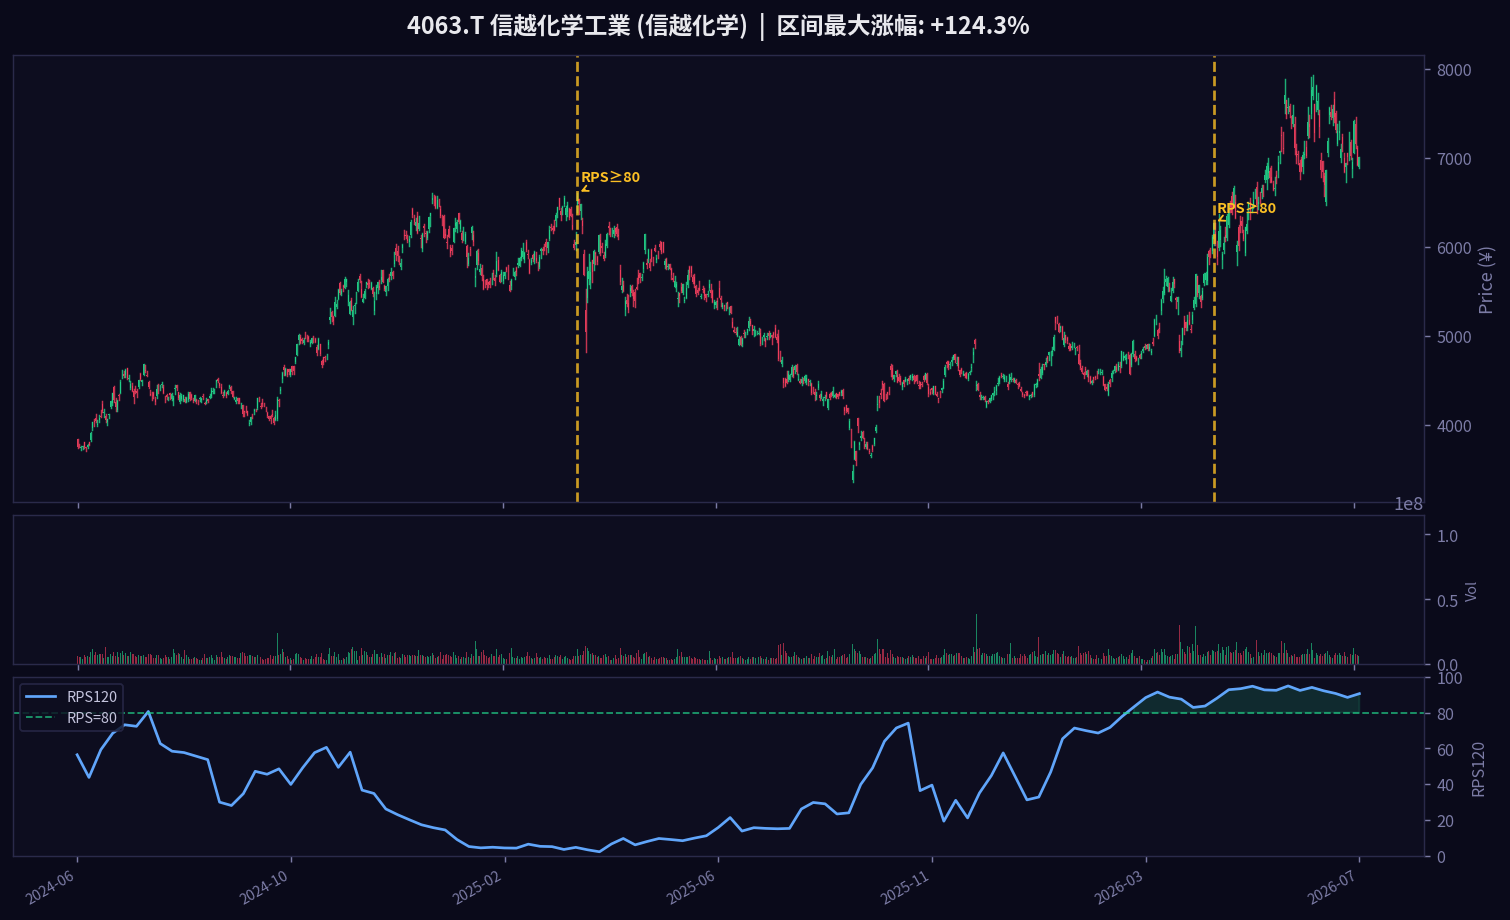The image size is (1510, 920).
Task: Click the 8000 price axis tick
Action: [x=1454, y=70]
